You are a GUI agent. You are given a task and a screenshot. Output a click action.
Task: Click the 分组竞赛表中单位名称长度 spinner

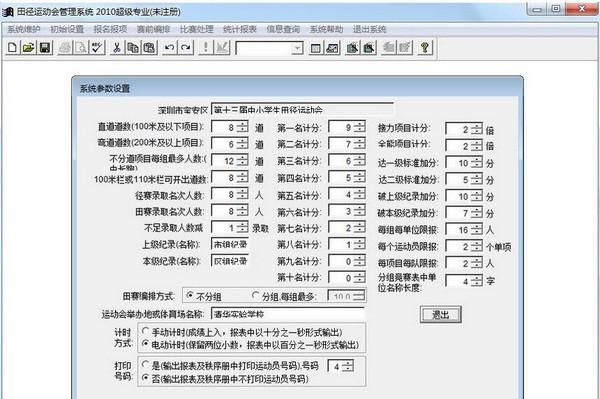476,281
